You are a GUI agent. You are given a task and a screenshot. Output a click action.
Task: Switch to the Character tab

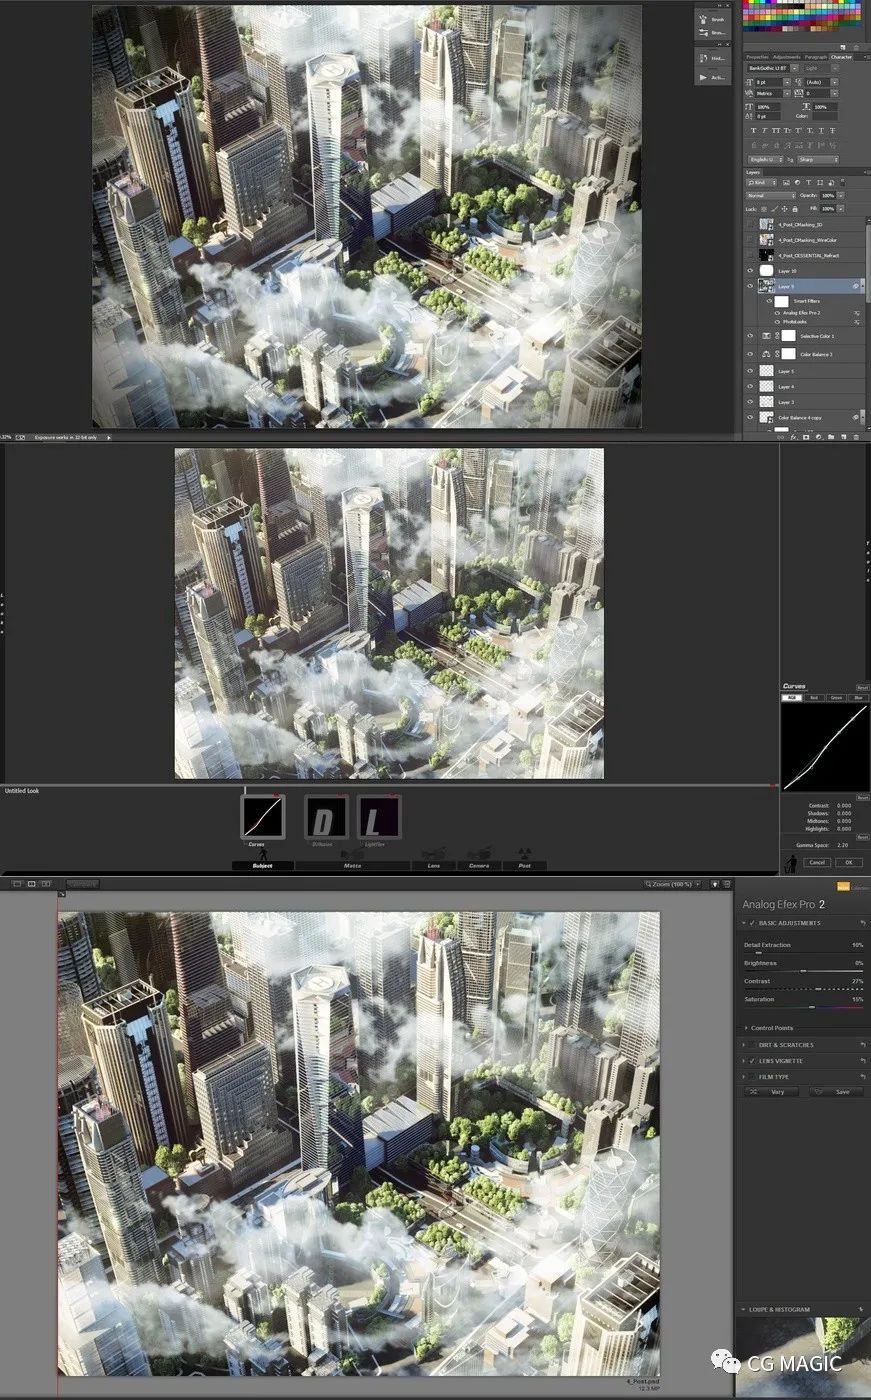pyautogui.click(x=842, y=57)
